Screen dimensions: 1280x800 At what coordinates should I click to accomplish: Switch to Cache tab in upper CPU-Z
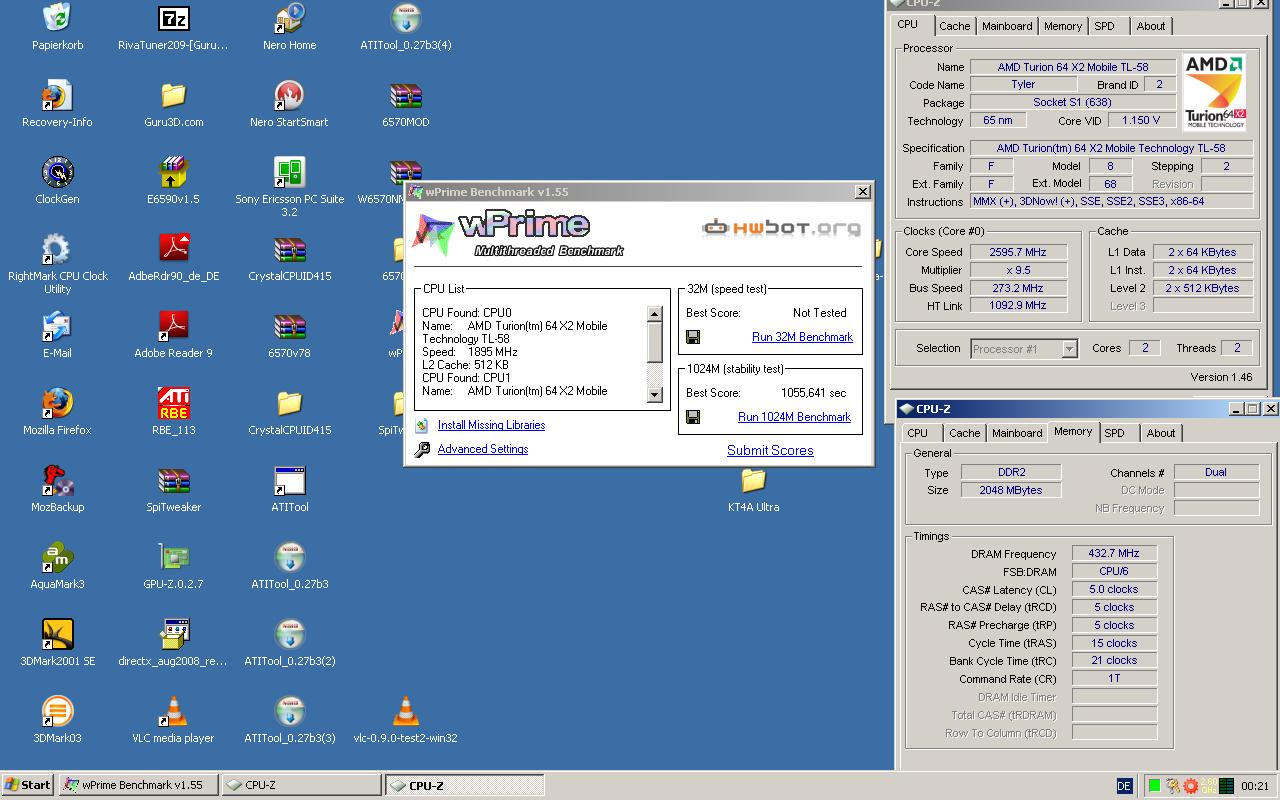click(954, 26)
